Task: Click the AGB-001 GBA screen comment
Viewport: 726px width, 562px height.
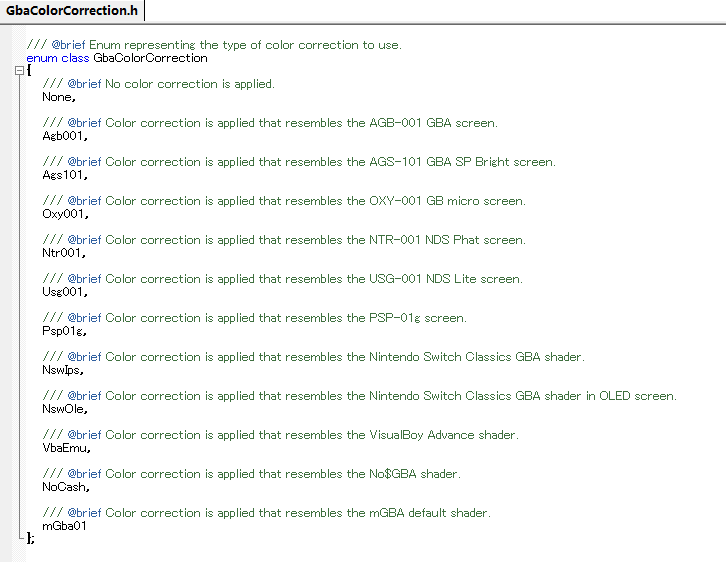Action: click(x=270, y=123)
